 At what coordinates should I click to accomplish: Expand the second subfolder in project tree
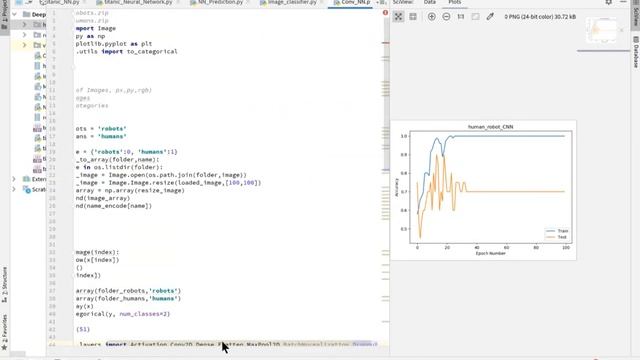point(24,35)
